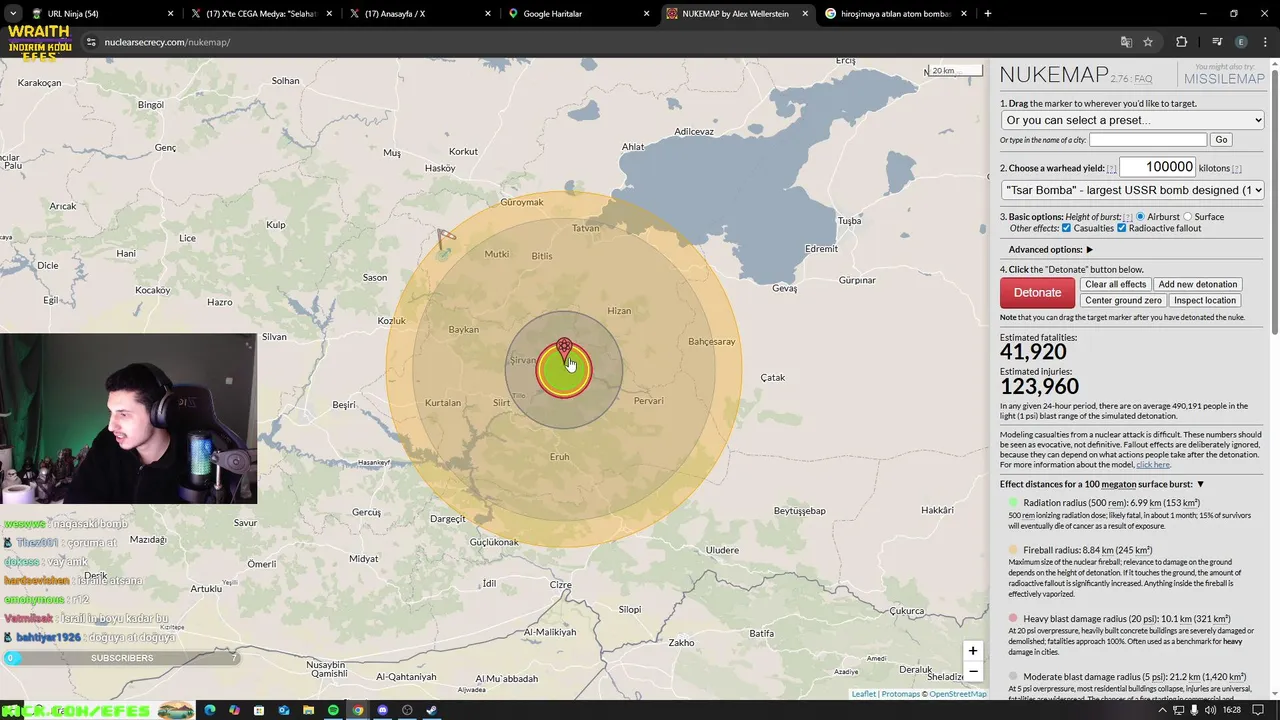The height and width of the screenshot is (720, 1280).
Task: Click the sidebar vertical scrollbar
Action: click(1274, 200)
